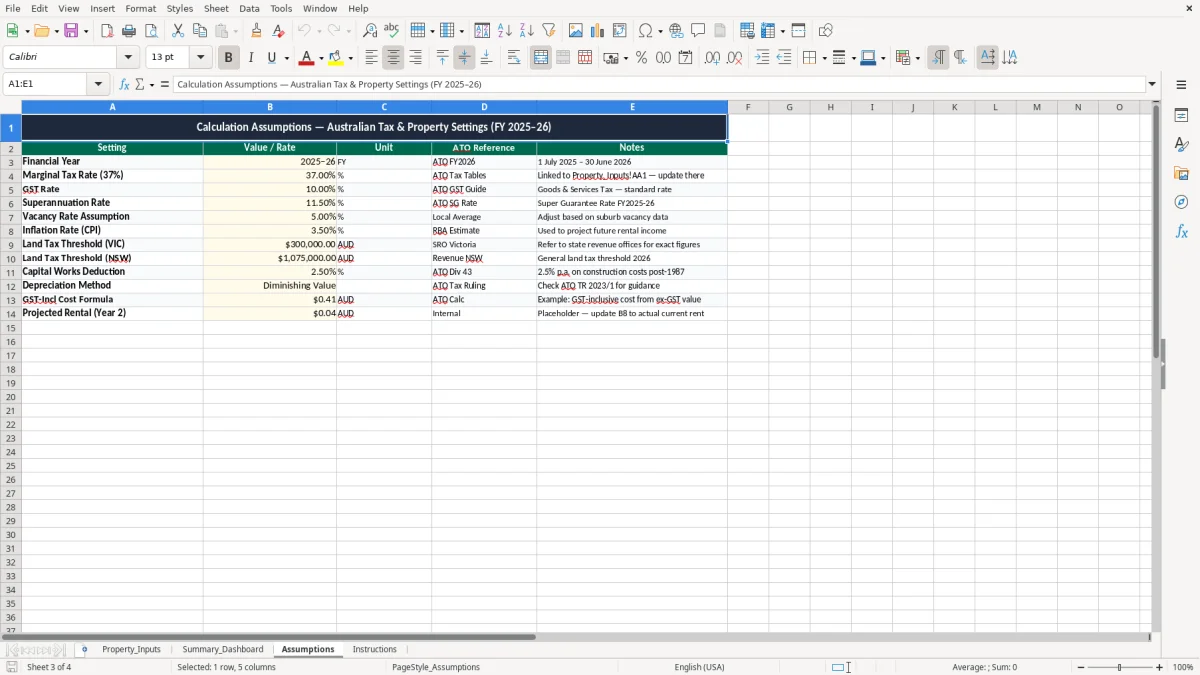Insert a comment using toolbar icon
The height and width of the screenshot is (675, 1200).
tap(698, 31)
